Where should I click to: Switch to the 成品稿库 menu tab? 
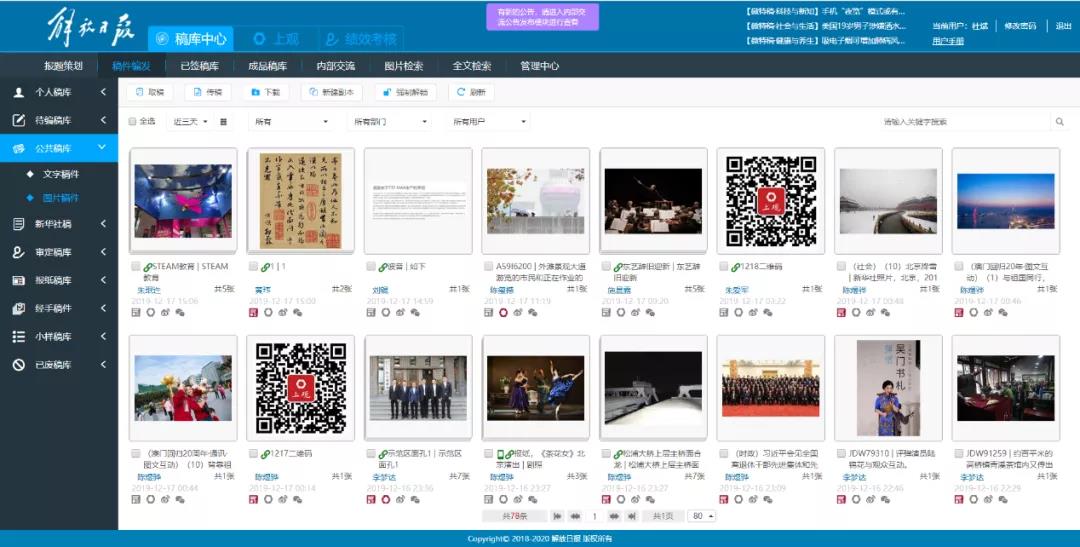(x=267, y=66)
